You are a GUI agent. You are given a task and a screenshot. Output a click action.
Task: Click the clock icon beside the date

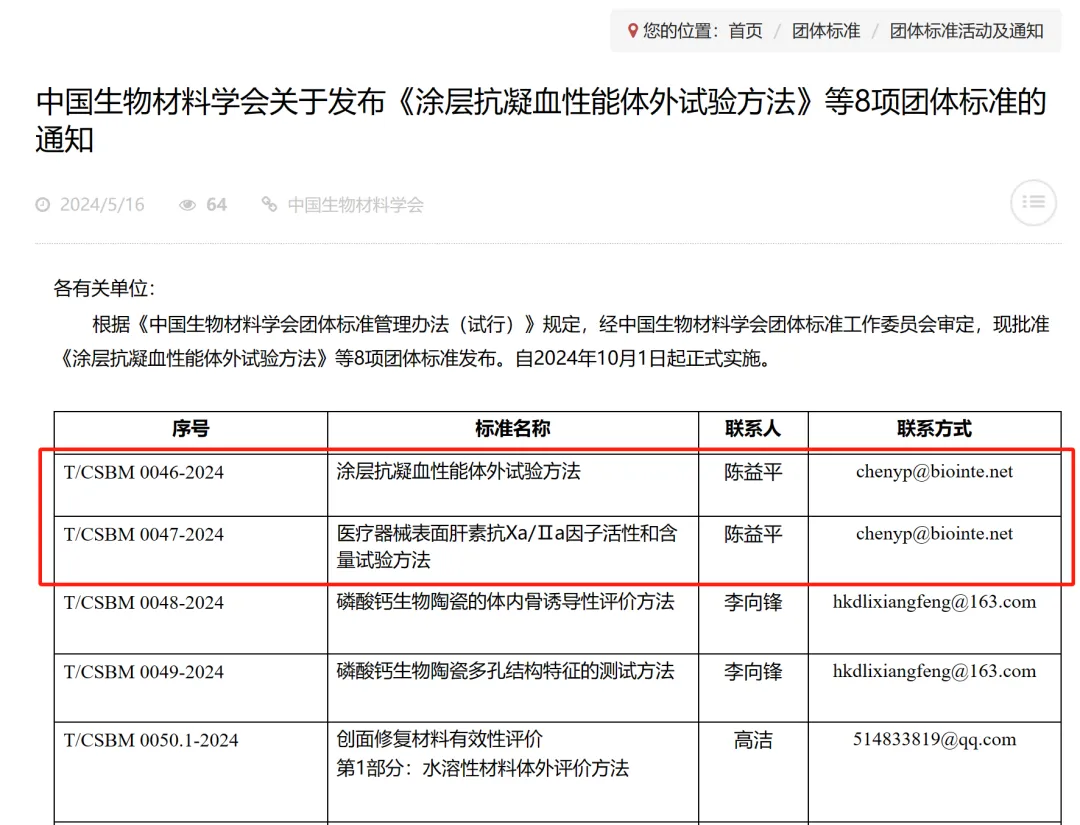(x=42, y=205)
